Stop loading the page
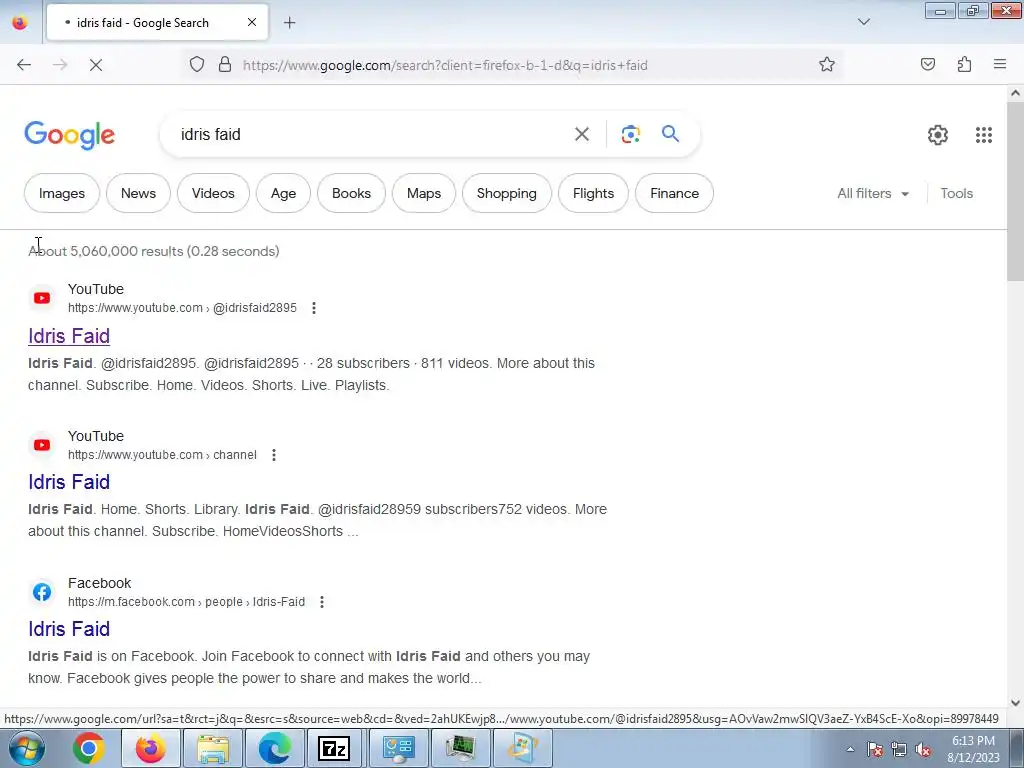This screenshot has width=1024, height=768. pyautogui.click(x=96, y=65)
